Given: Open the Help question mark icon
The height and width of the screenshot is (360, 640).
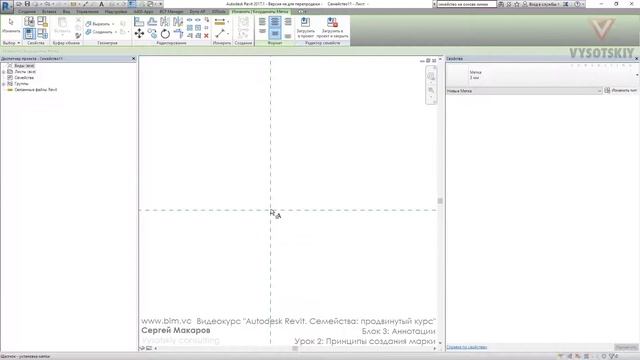Looking at the screenshot, I should point(577,4).
